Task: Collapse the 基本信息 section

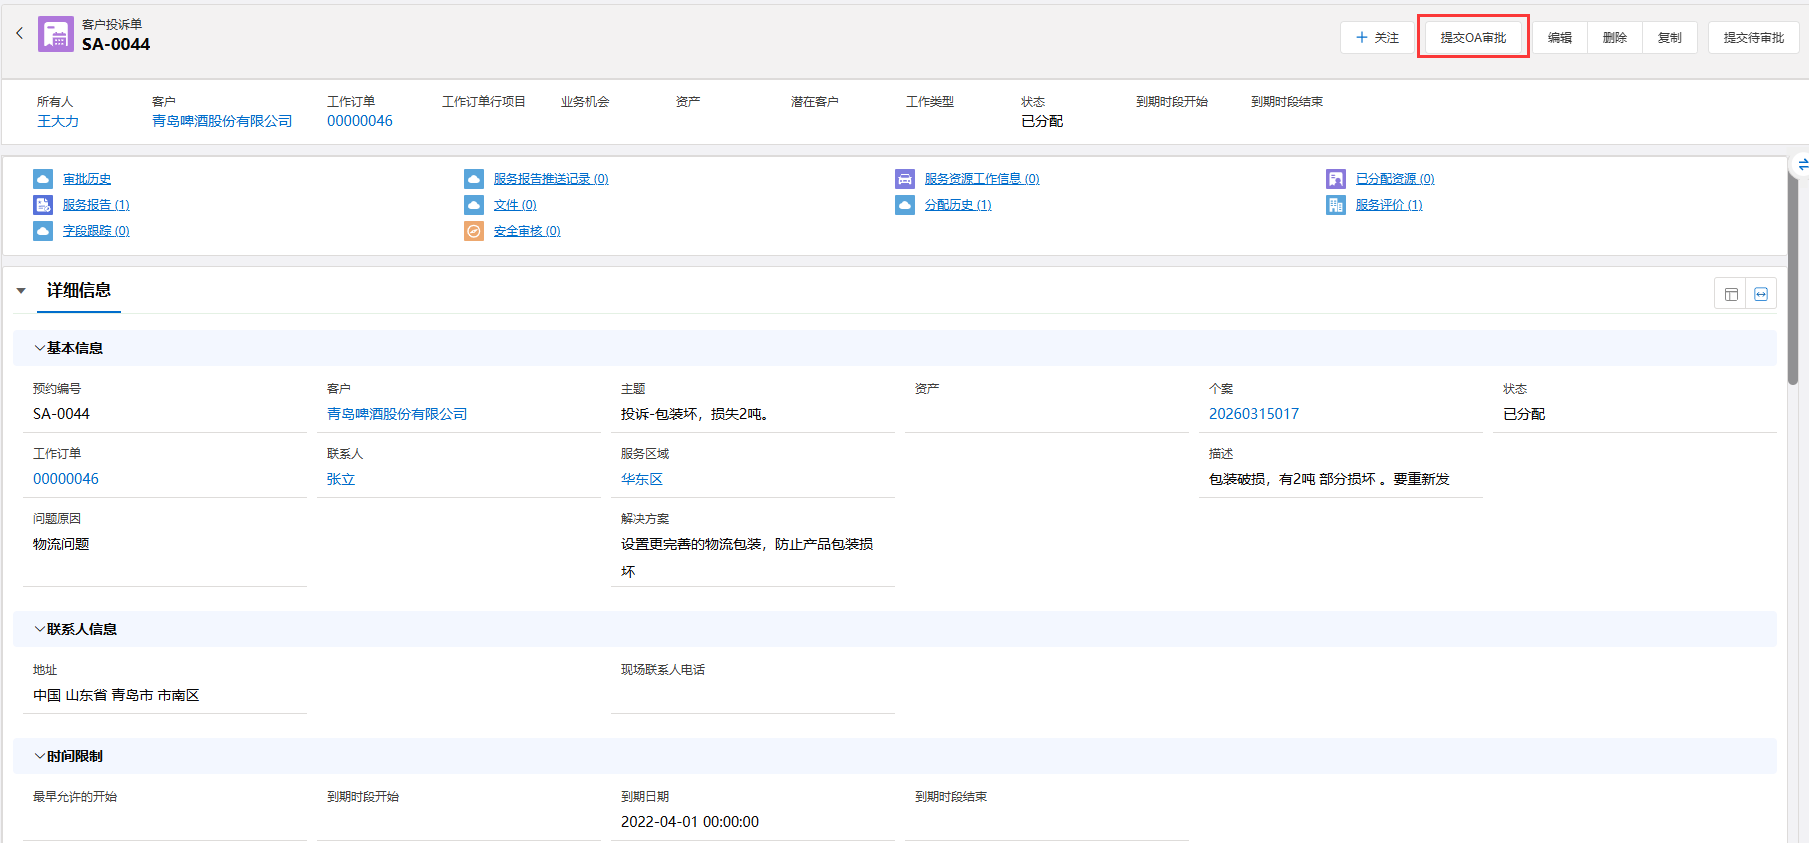Action: [x=40, y=348]
